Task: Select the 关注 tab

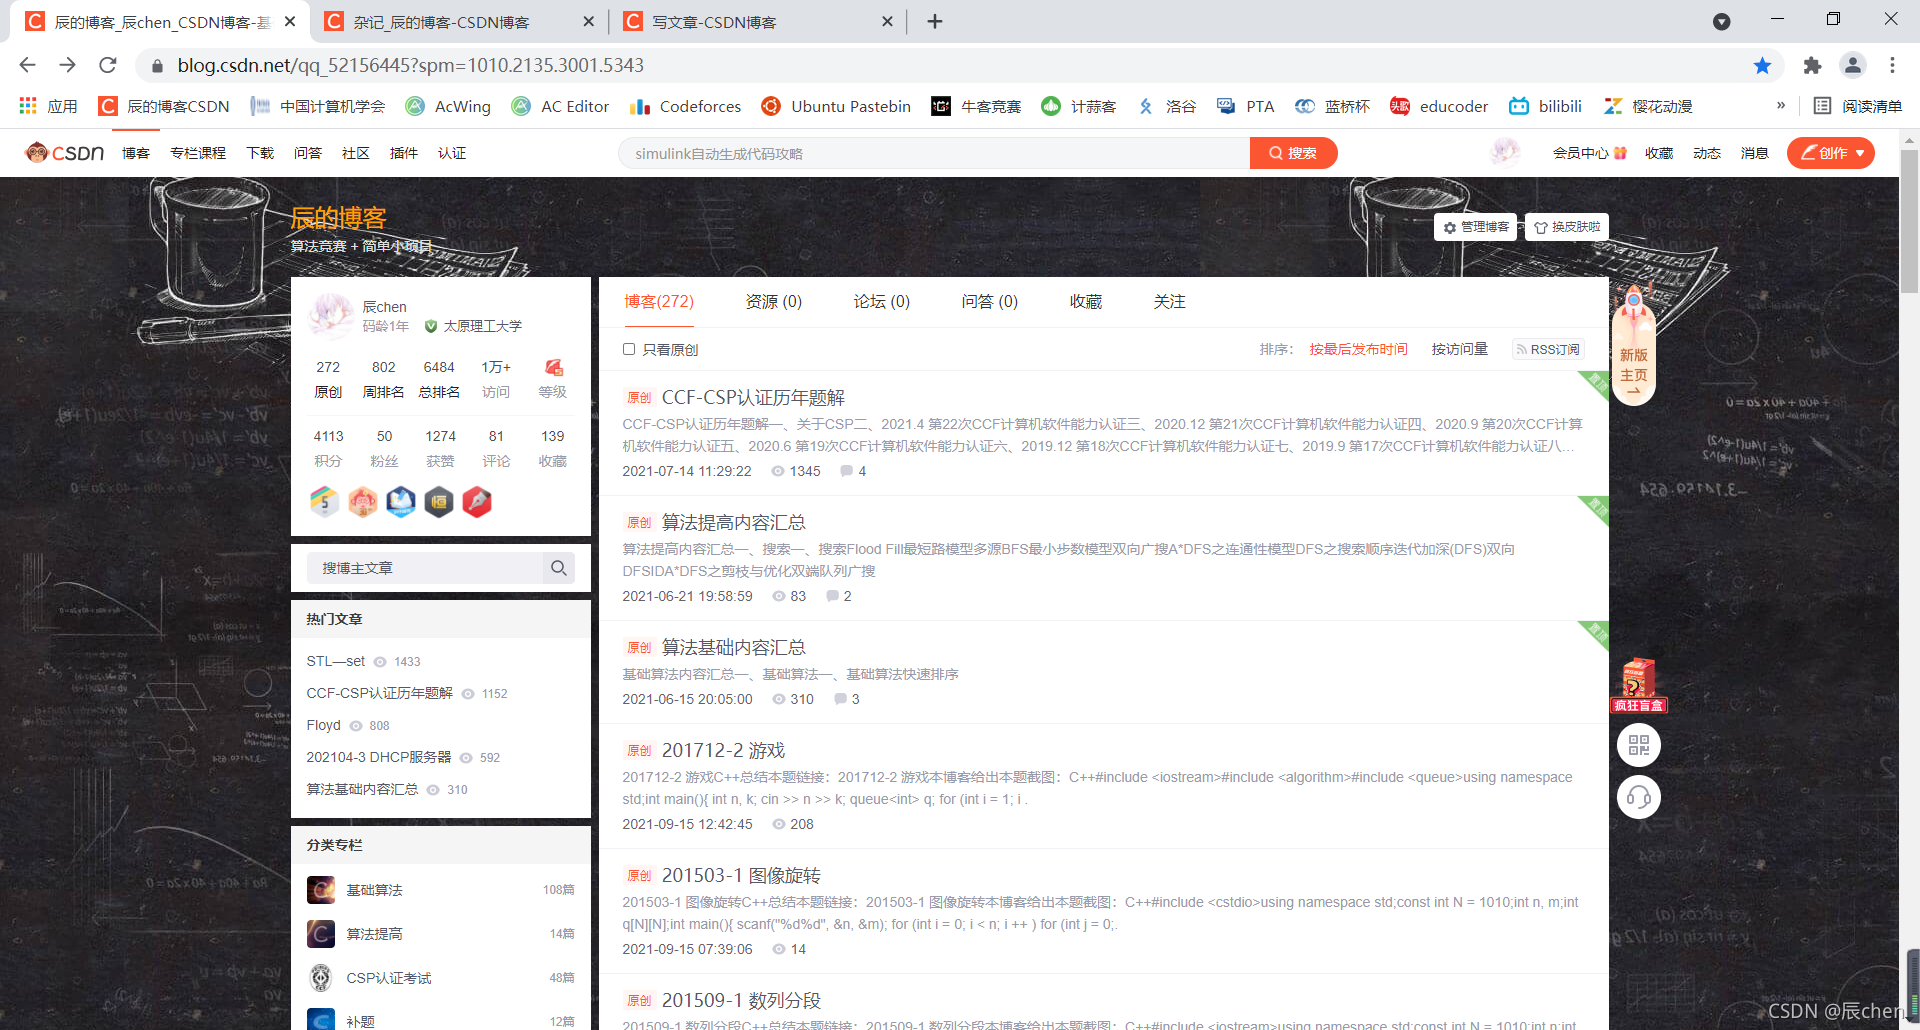Action: click(1169, 301)
